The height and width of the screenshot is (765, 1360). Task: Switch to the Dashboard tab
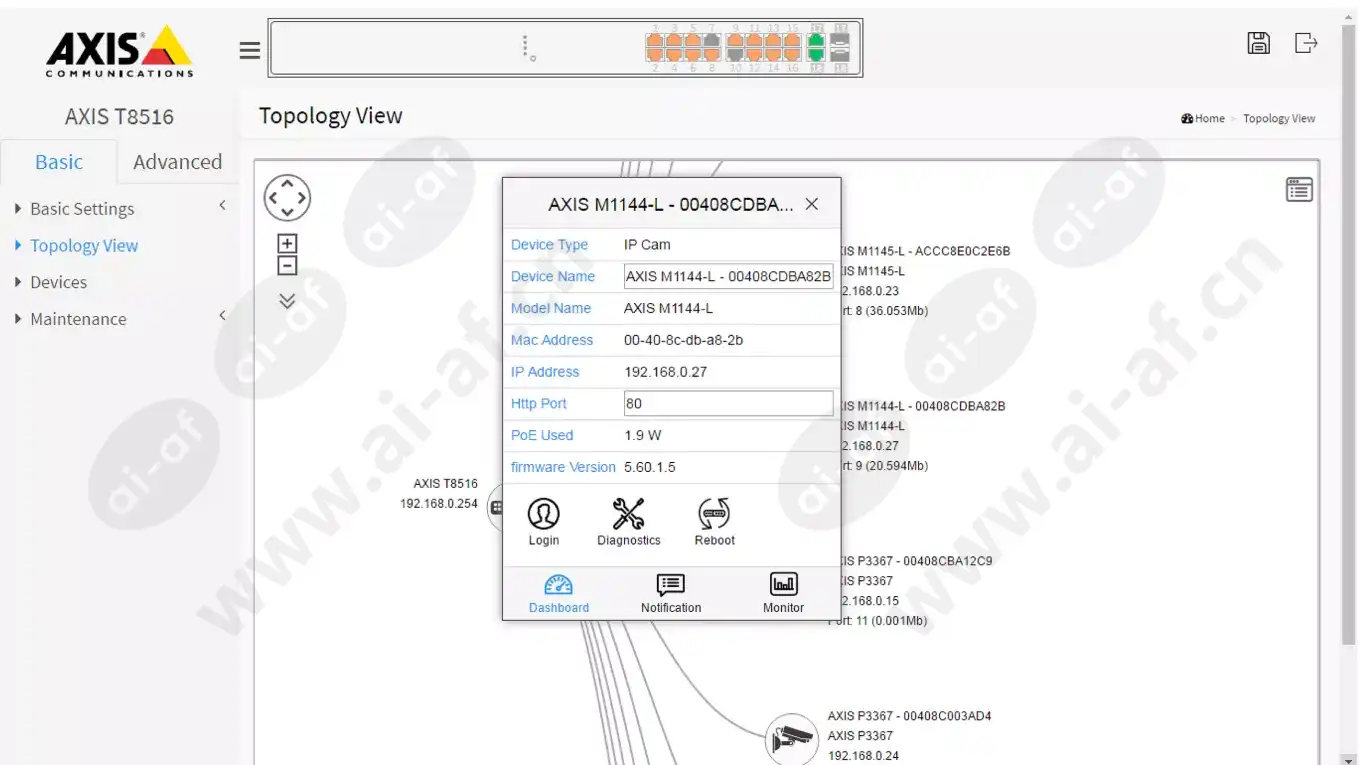pyautogui.click(x=559, y=593)
